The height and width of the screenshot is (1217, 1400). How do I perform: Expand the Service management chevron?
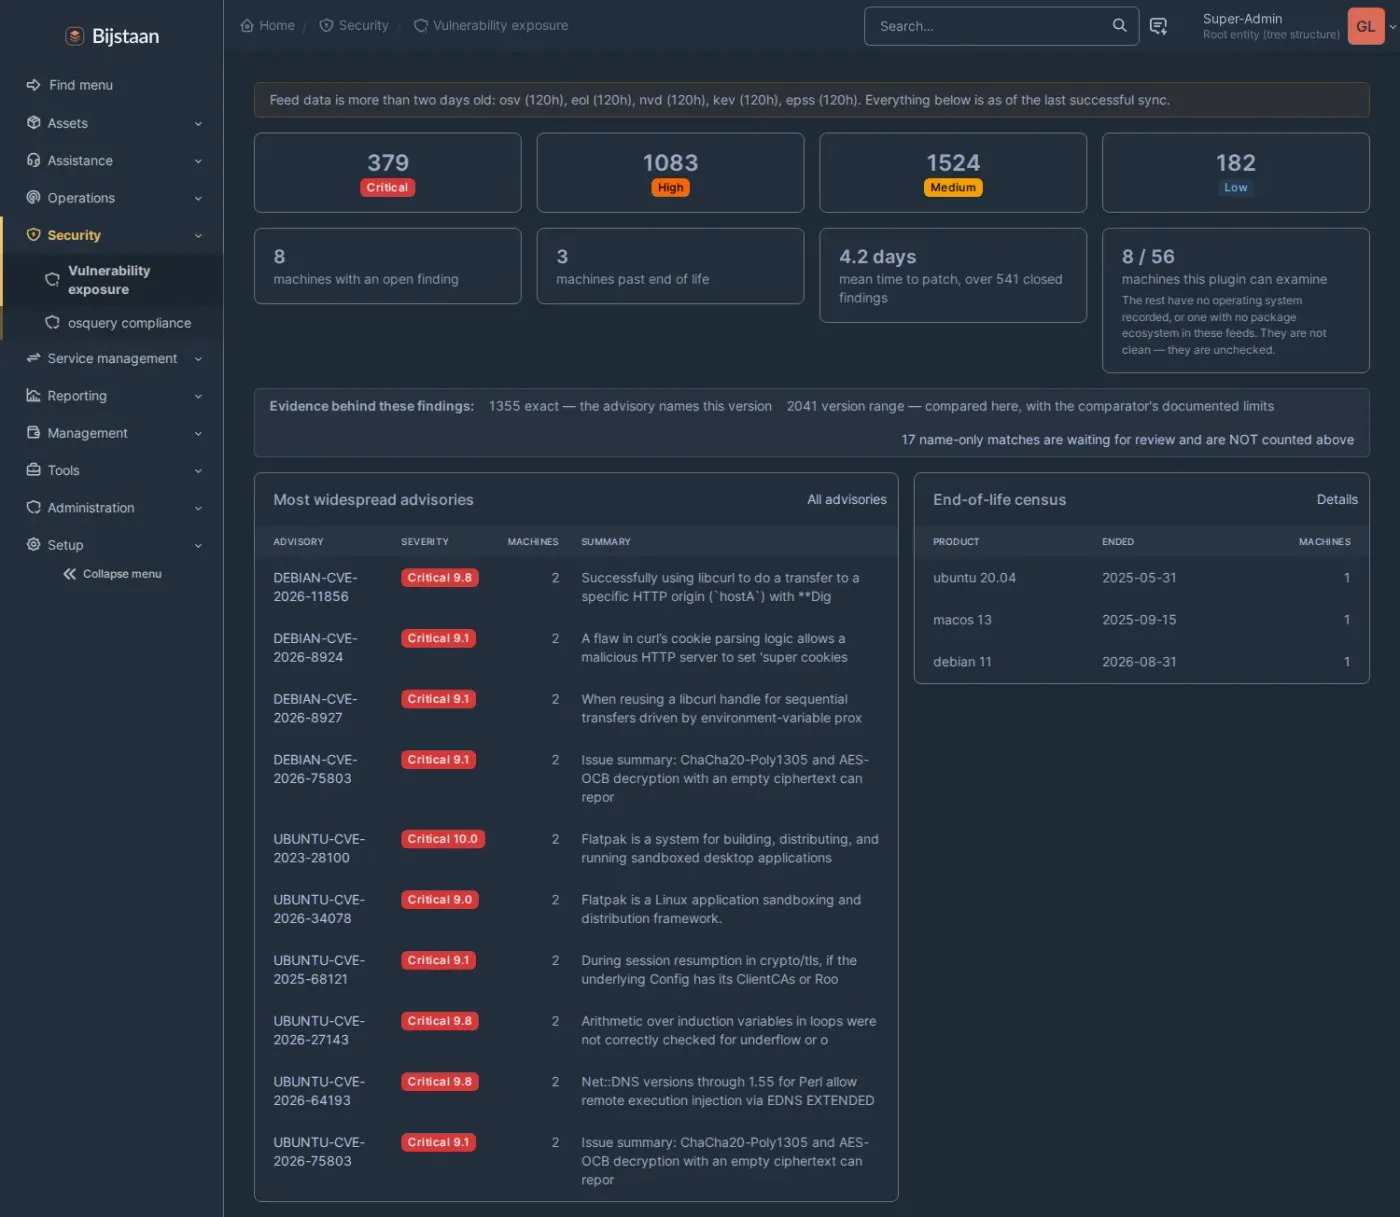point(198,359)
